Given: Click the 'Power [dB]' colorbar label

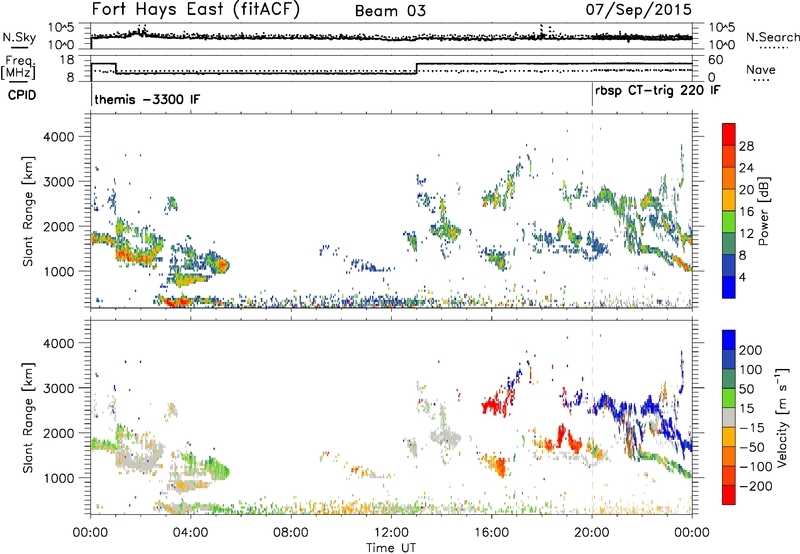Looking at the screenshot, I should (x=764, y=211).
